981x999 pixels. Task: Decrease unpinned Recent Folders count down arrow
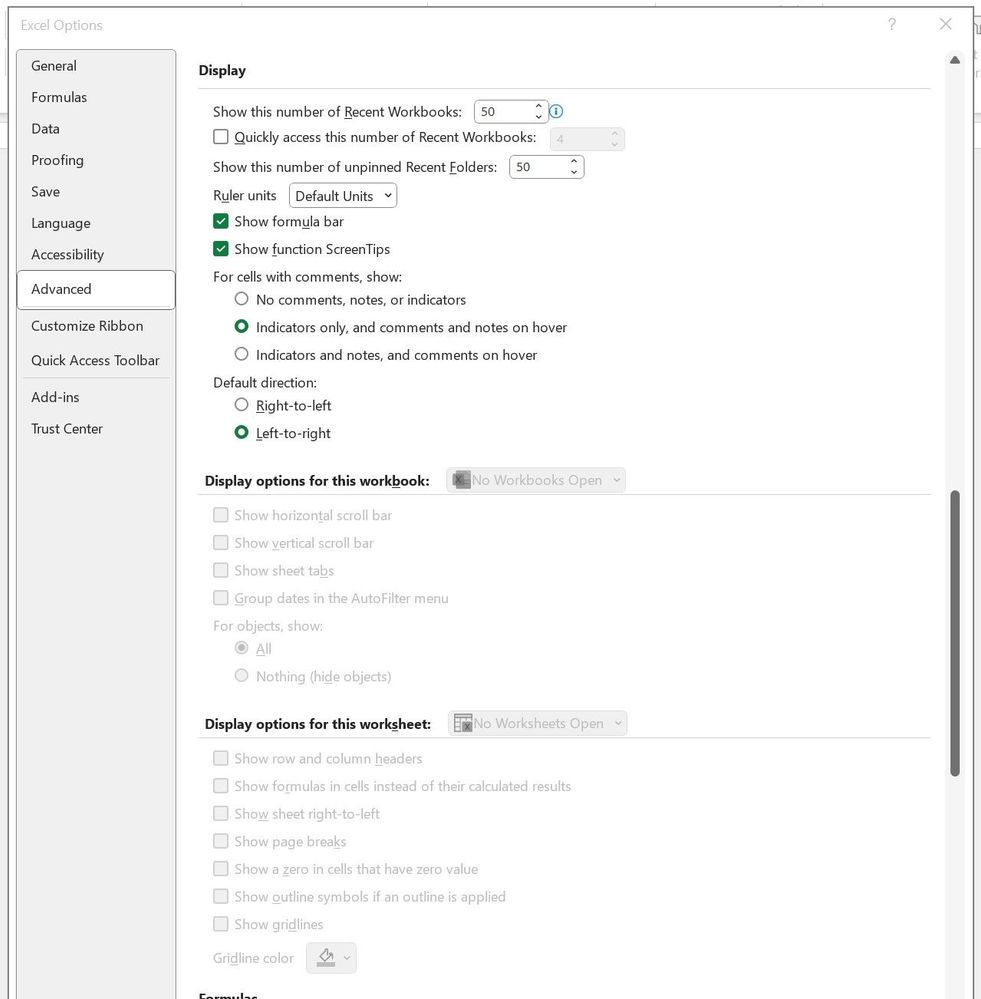pyautogui.click(x=574, y=173)
